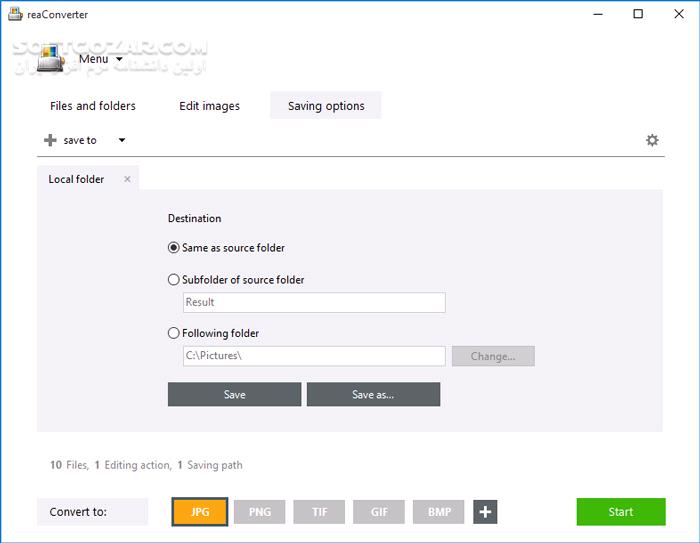Click the 1 Editing action status text
The width and height of the screenshot is (700, 543).
(x=133, y=465)
